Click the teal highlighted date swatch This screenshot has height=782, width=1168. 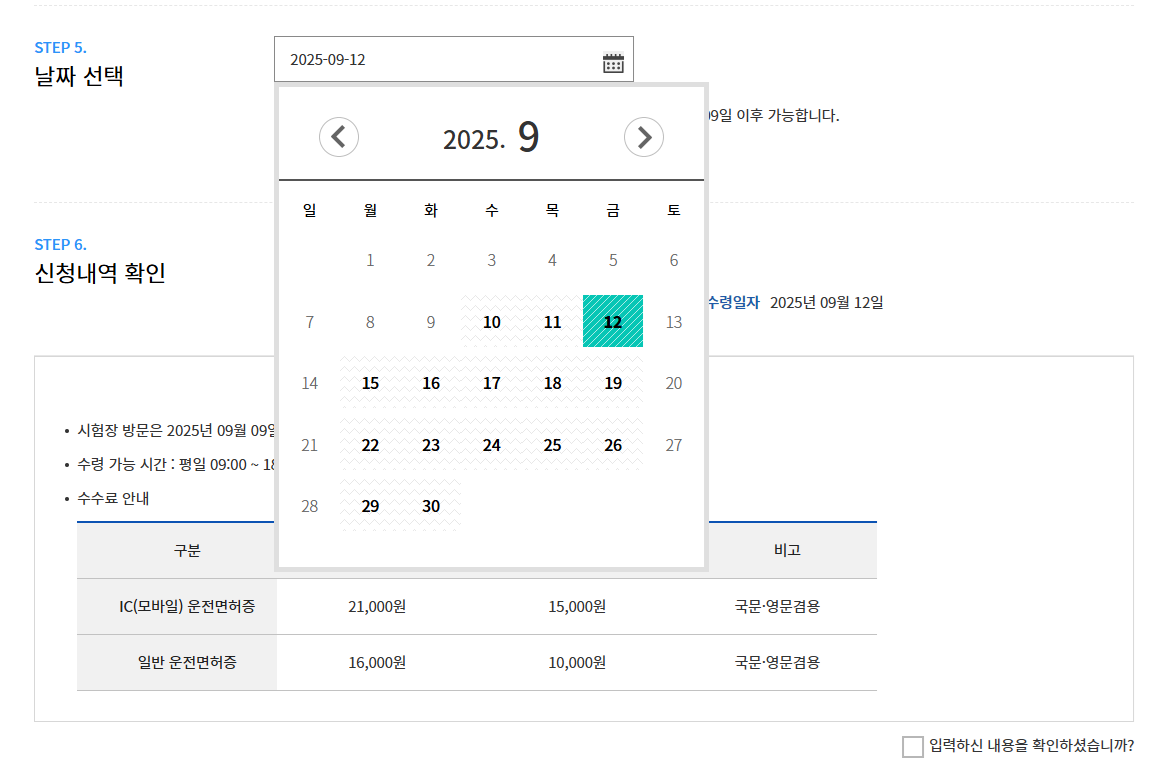(613, 322)
